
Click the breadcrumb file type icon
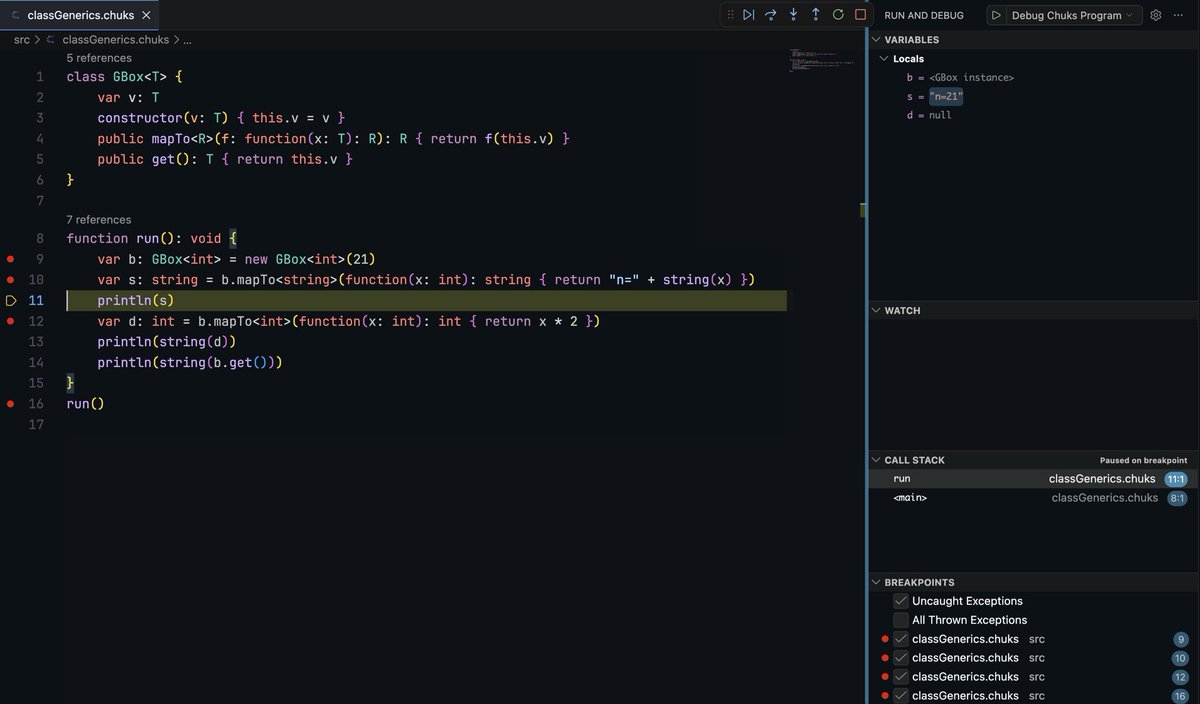pos(51,40)
